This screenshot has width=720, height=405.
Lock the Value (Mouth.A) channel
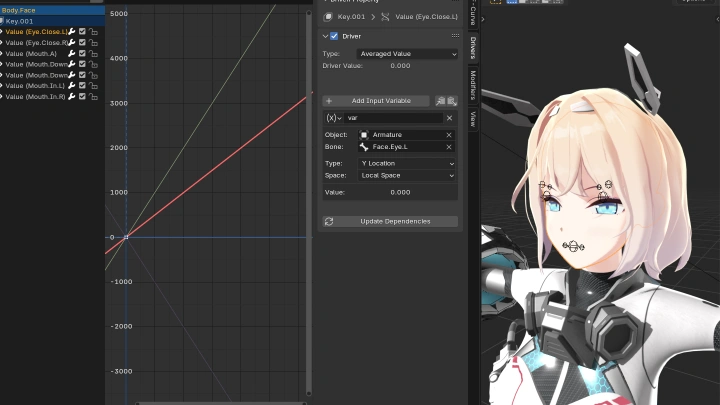pos(93,53)
